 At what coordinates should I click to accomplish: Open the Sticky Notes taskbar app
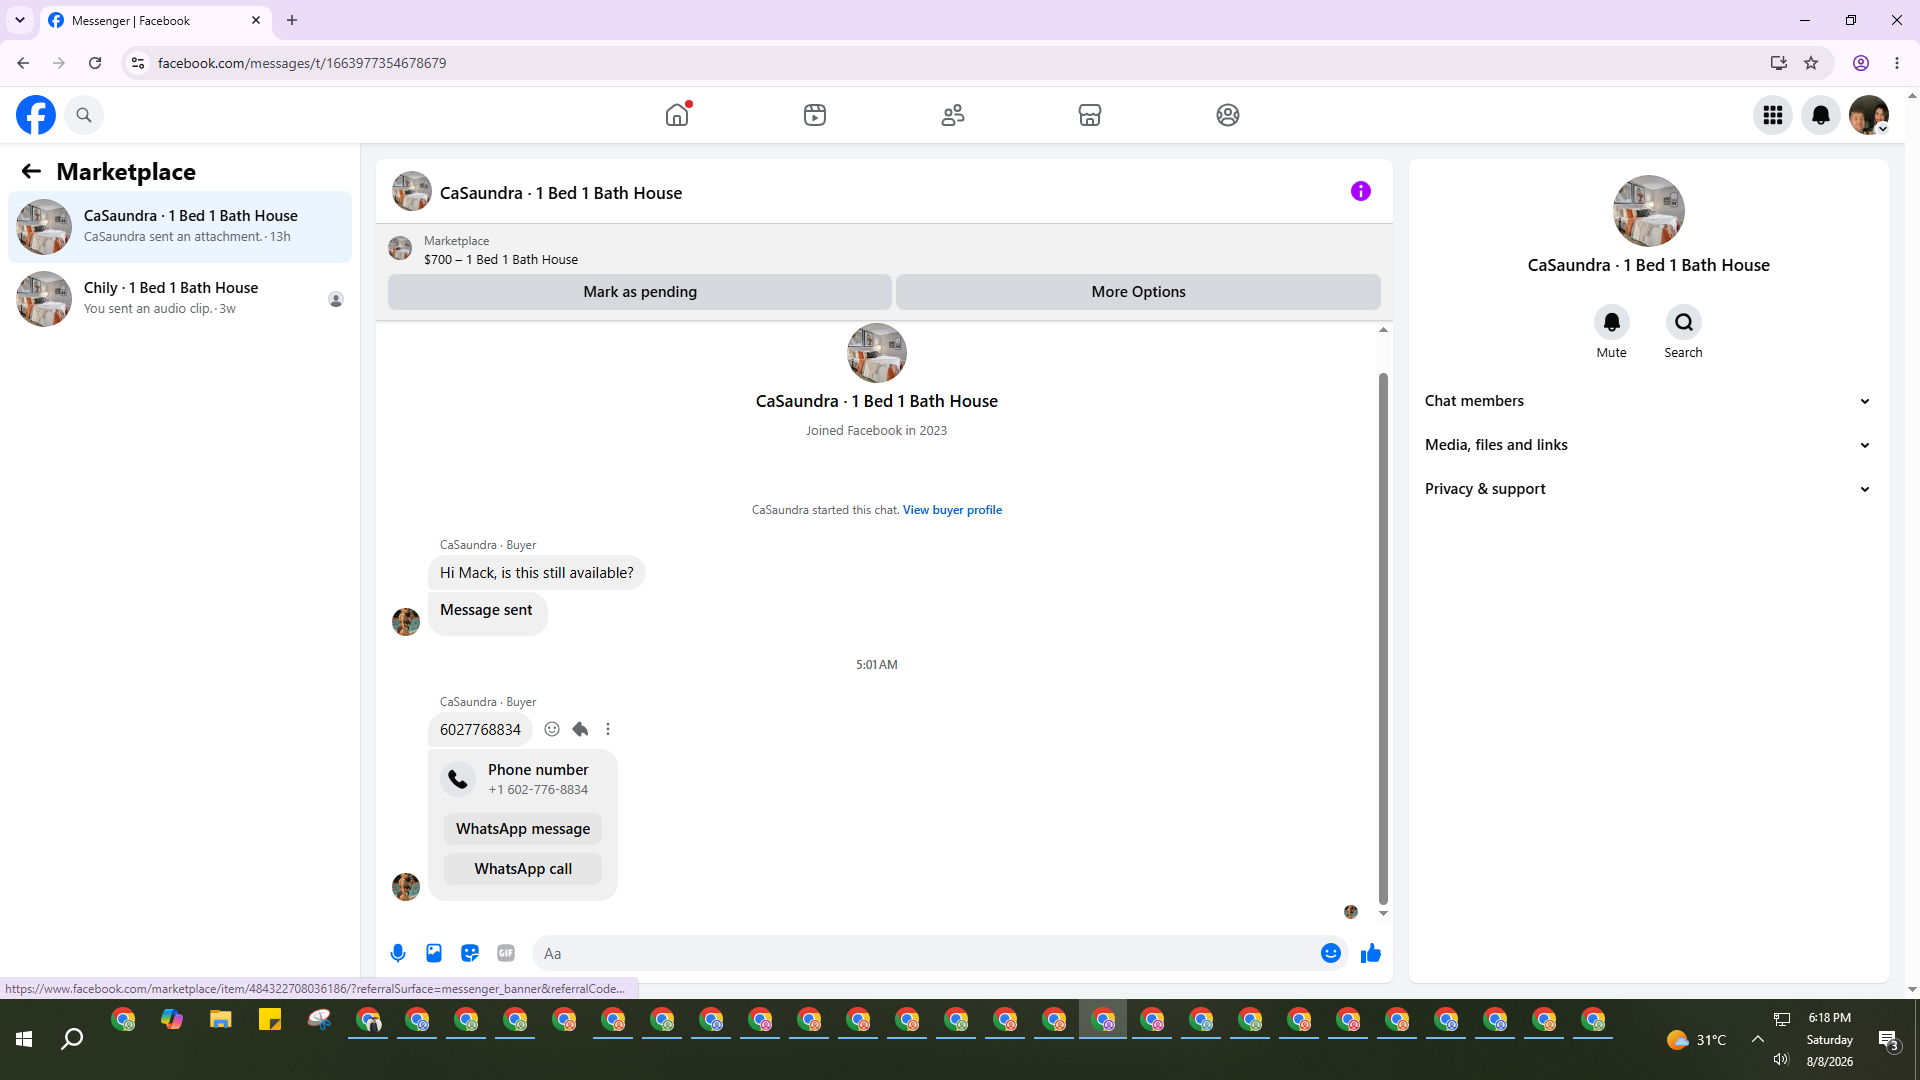(270, 1021)
